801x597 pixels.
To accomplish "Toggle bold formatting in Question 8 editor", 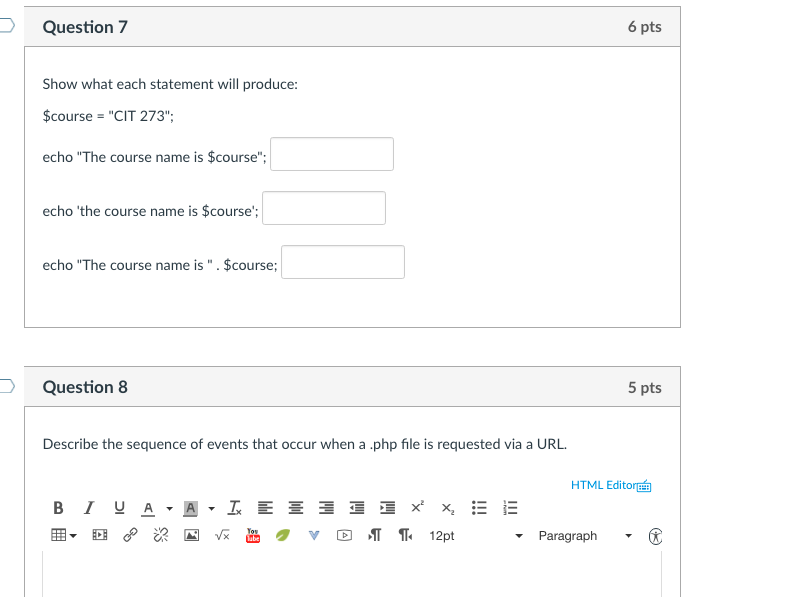I will [58, 508].
